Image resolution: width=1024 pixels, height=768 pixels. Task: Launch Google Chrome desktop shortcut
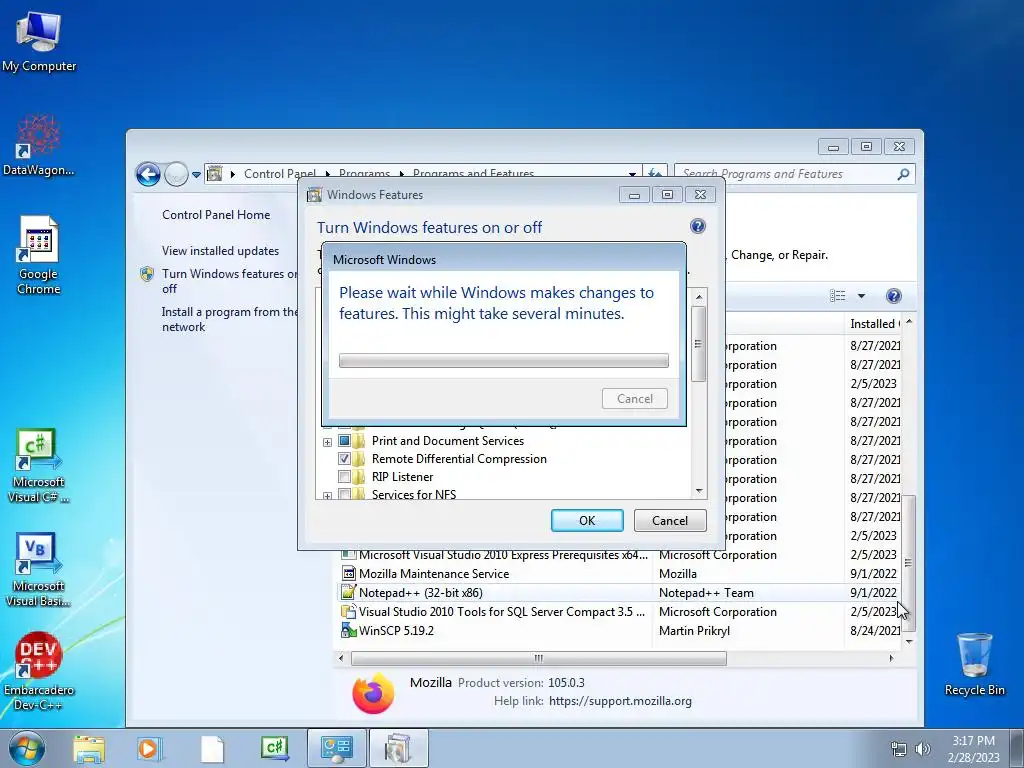39,255
